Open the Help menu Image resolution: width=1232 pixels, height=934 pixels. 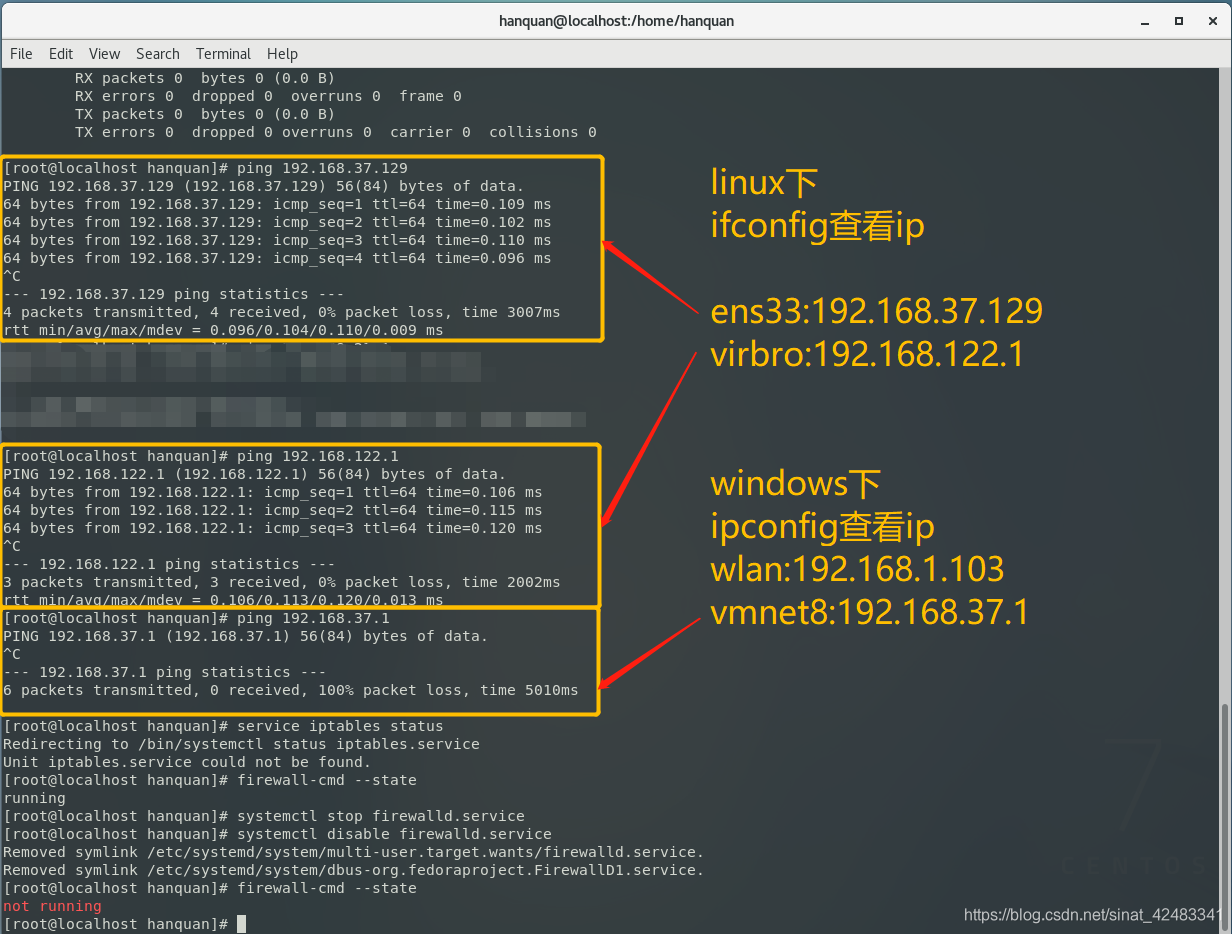tap(282, 54)
